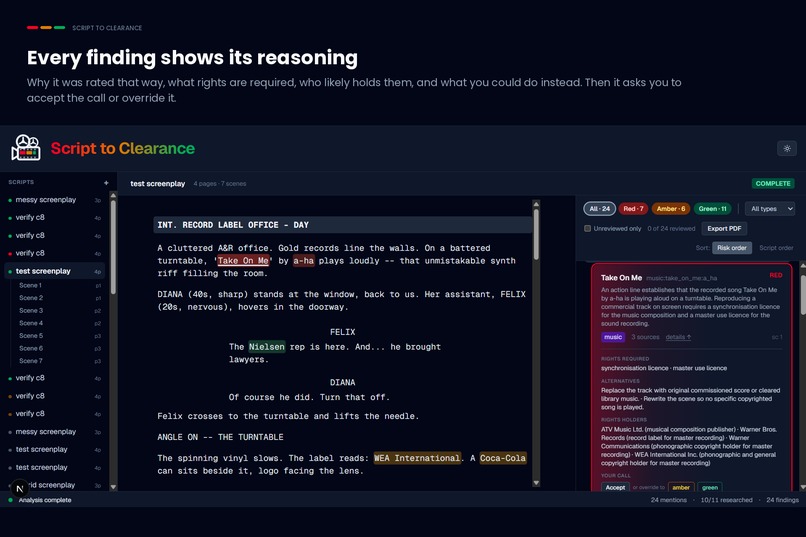806x537 pixels.
Task: Click findings panel scroll-up arrow
Action: coord(802,266)
